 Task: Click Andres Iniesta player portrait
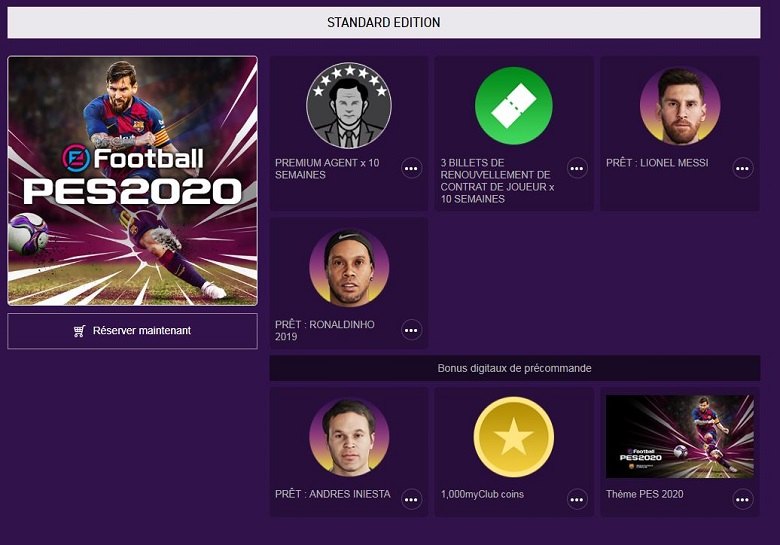point(348,437)
